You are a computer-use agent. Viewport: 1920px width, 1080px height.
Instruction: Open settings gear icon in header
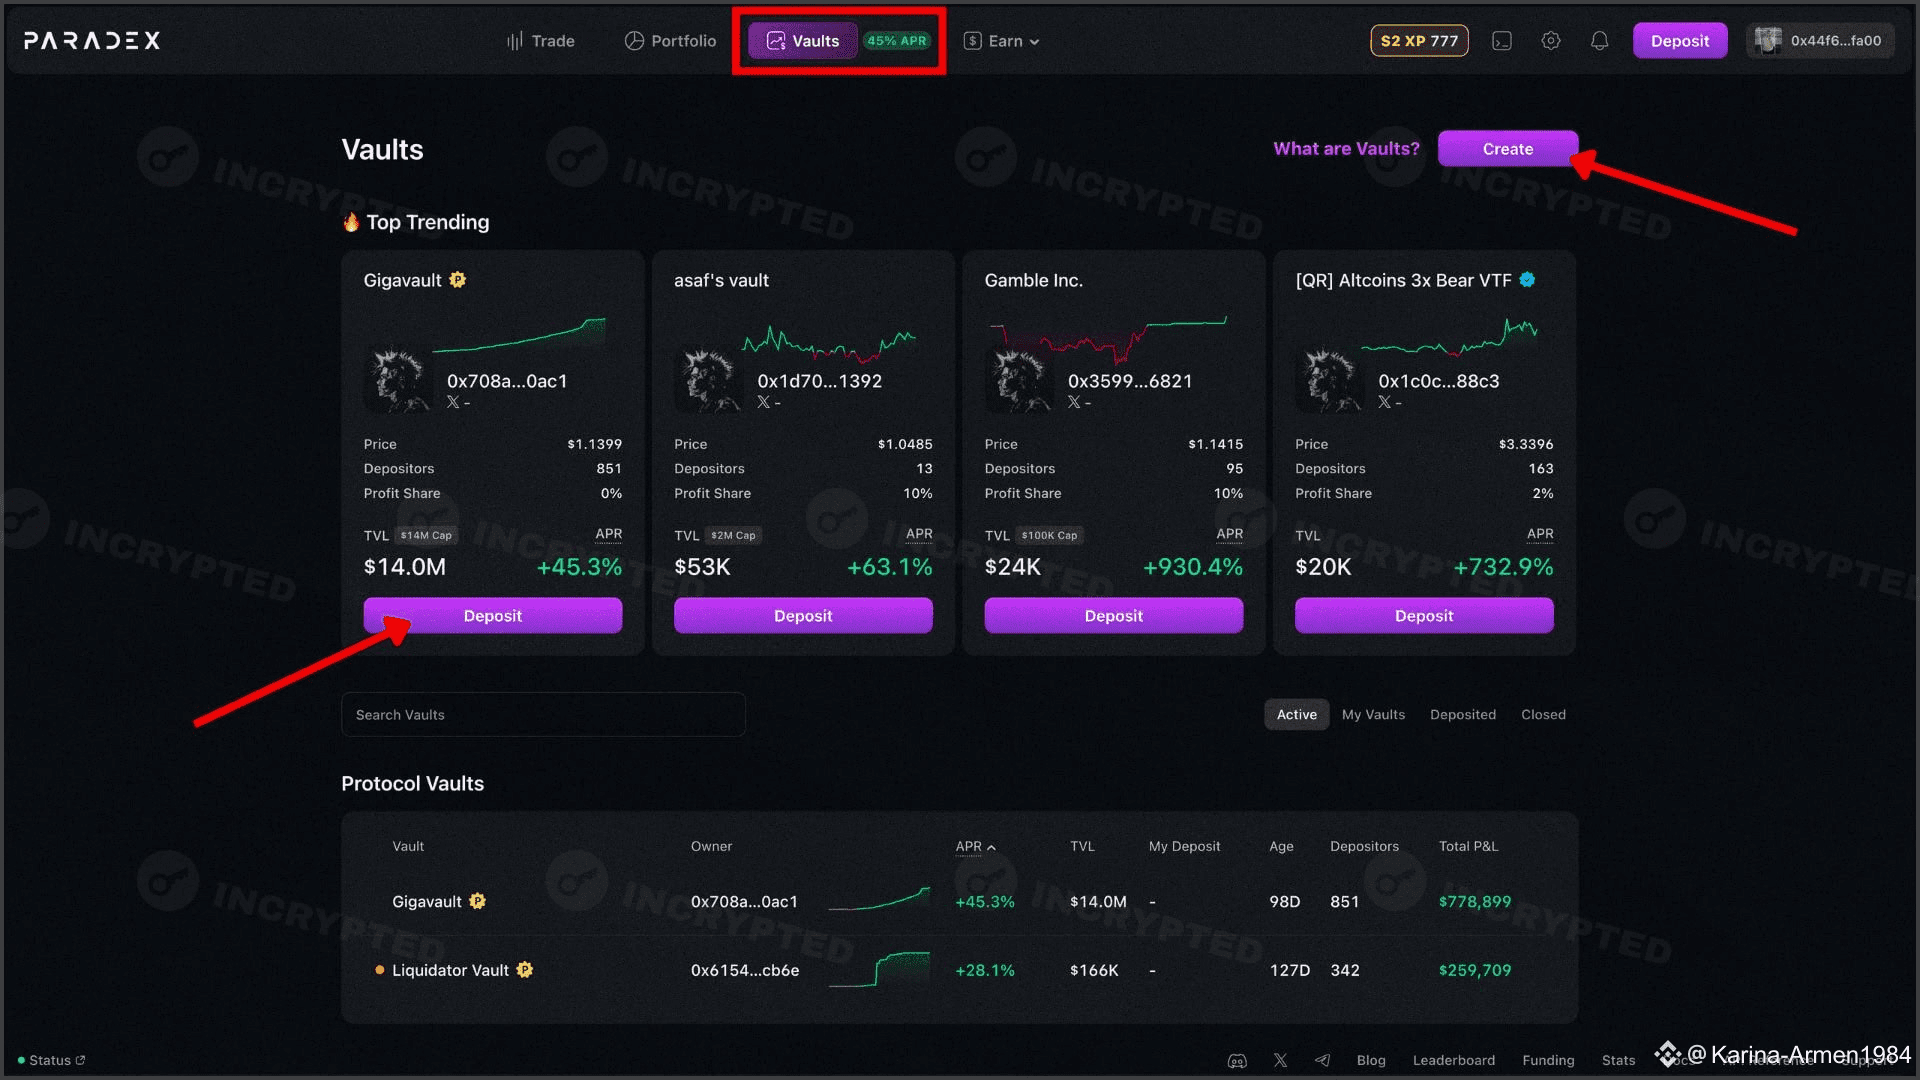tap(1550, 41)
